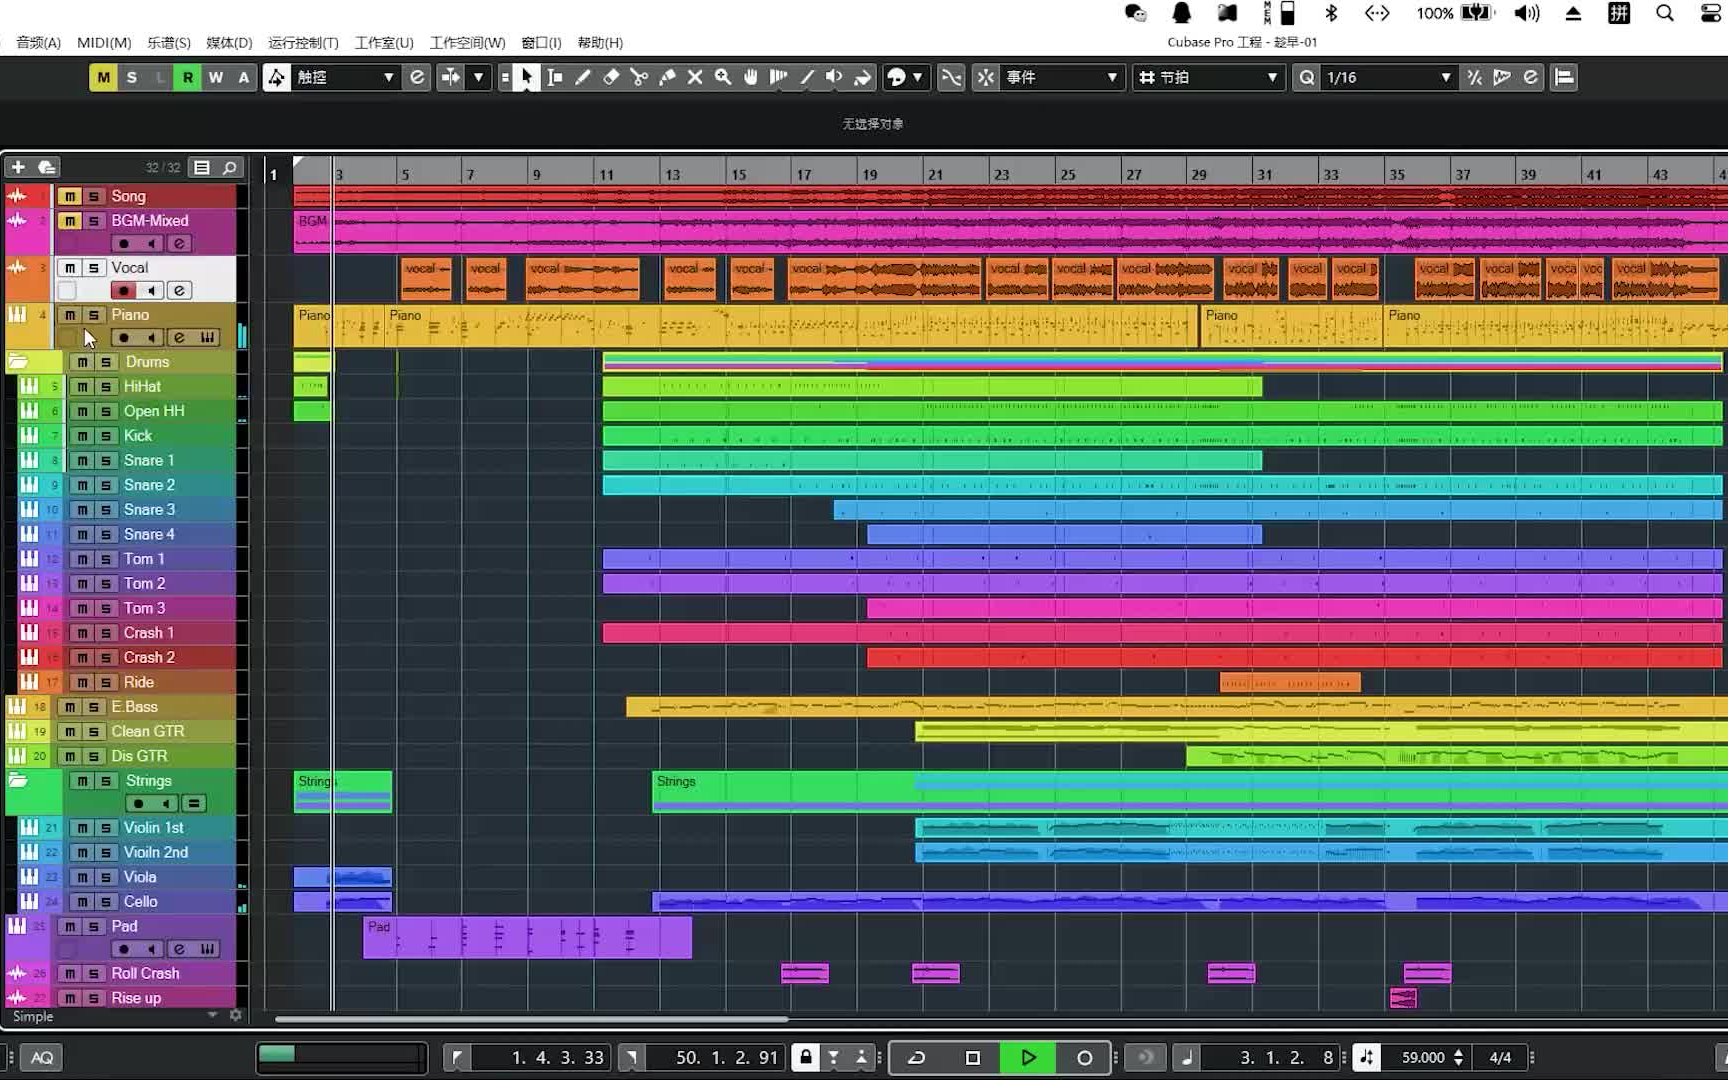This screenshot has width=1728, height=1080.
Task: Click the AQ auto quantize button
Action: tap(42, 1057)
